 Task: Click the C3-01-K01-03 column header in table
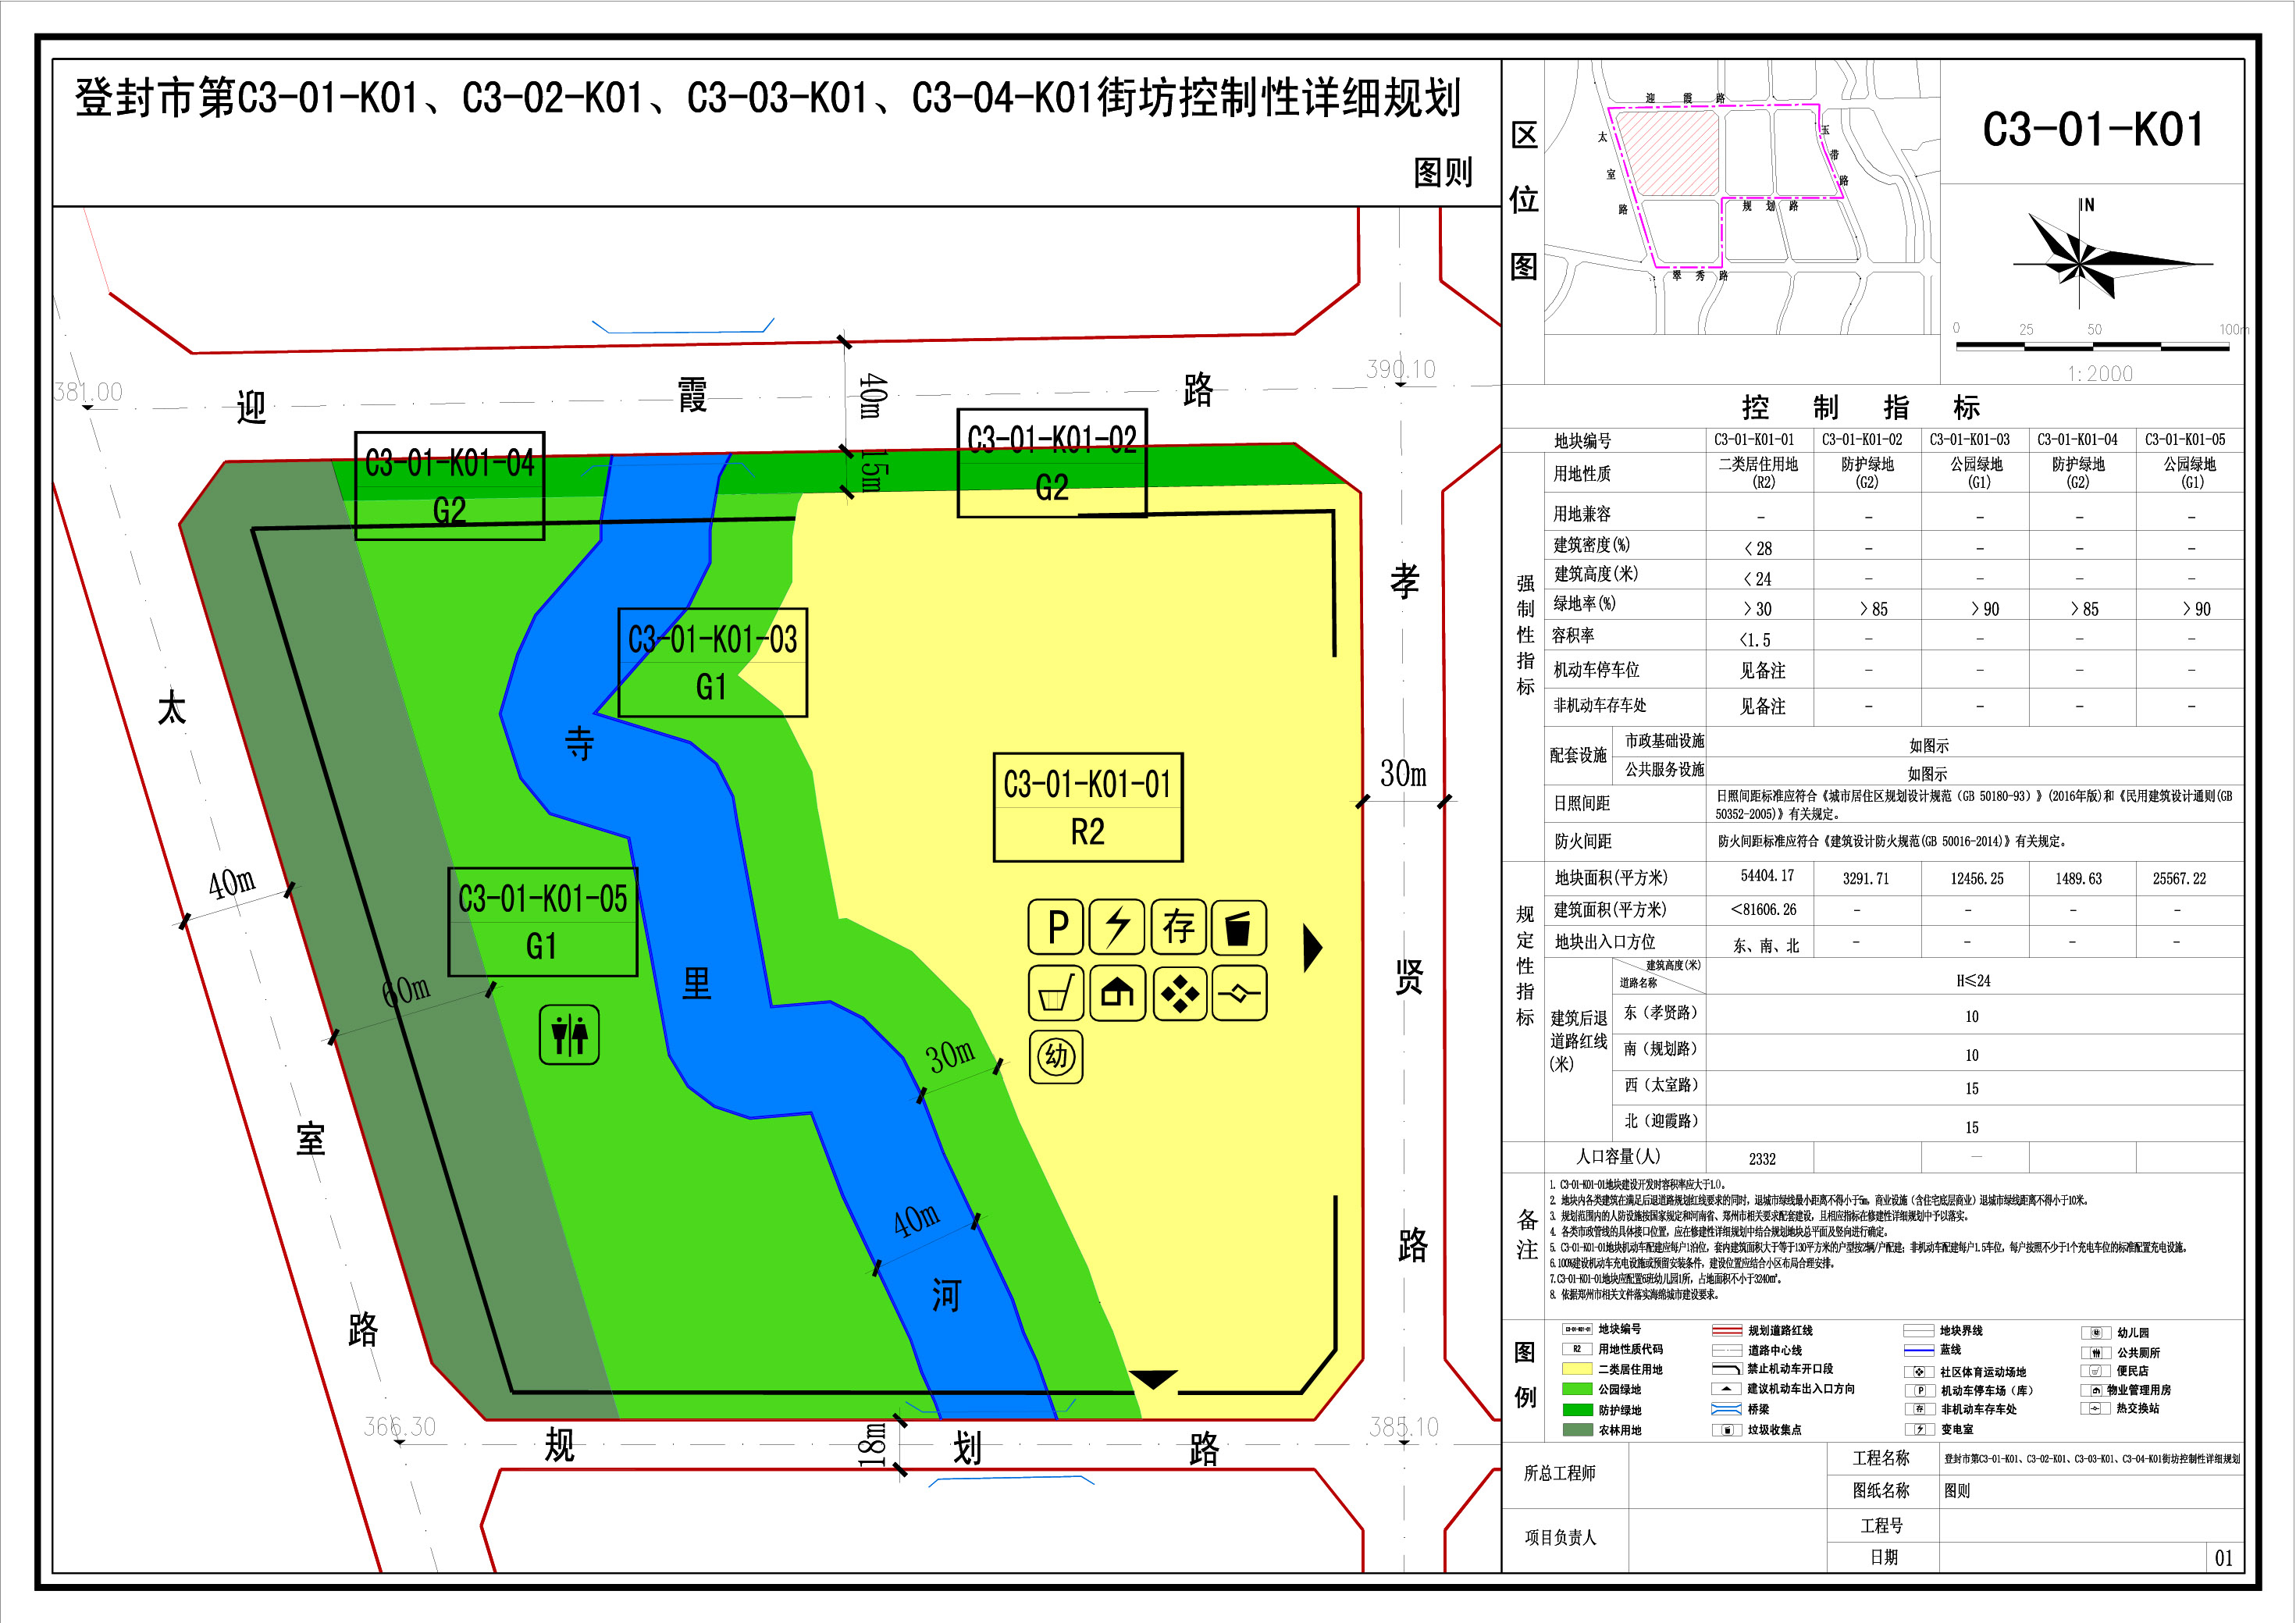(x=1969, y=439)
